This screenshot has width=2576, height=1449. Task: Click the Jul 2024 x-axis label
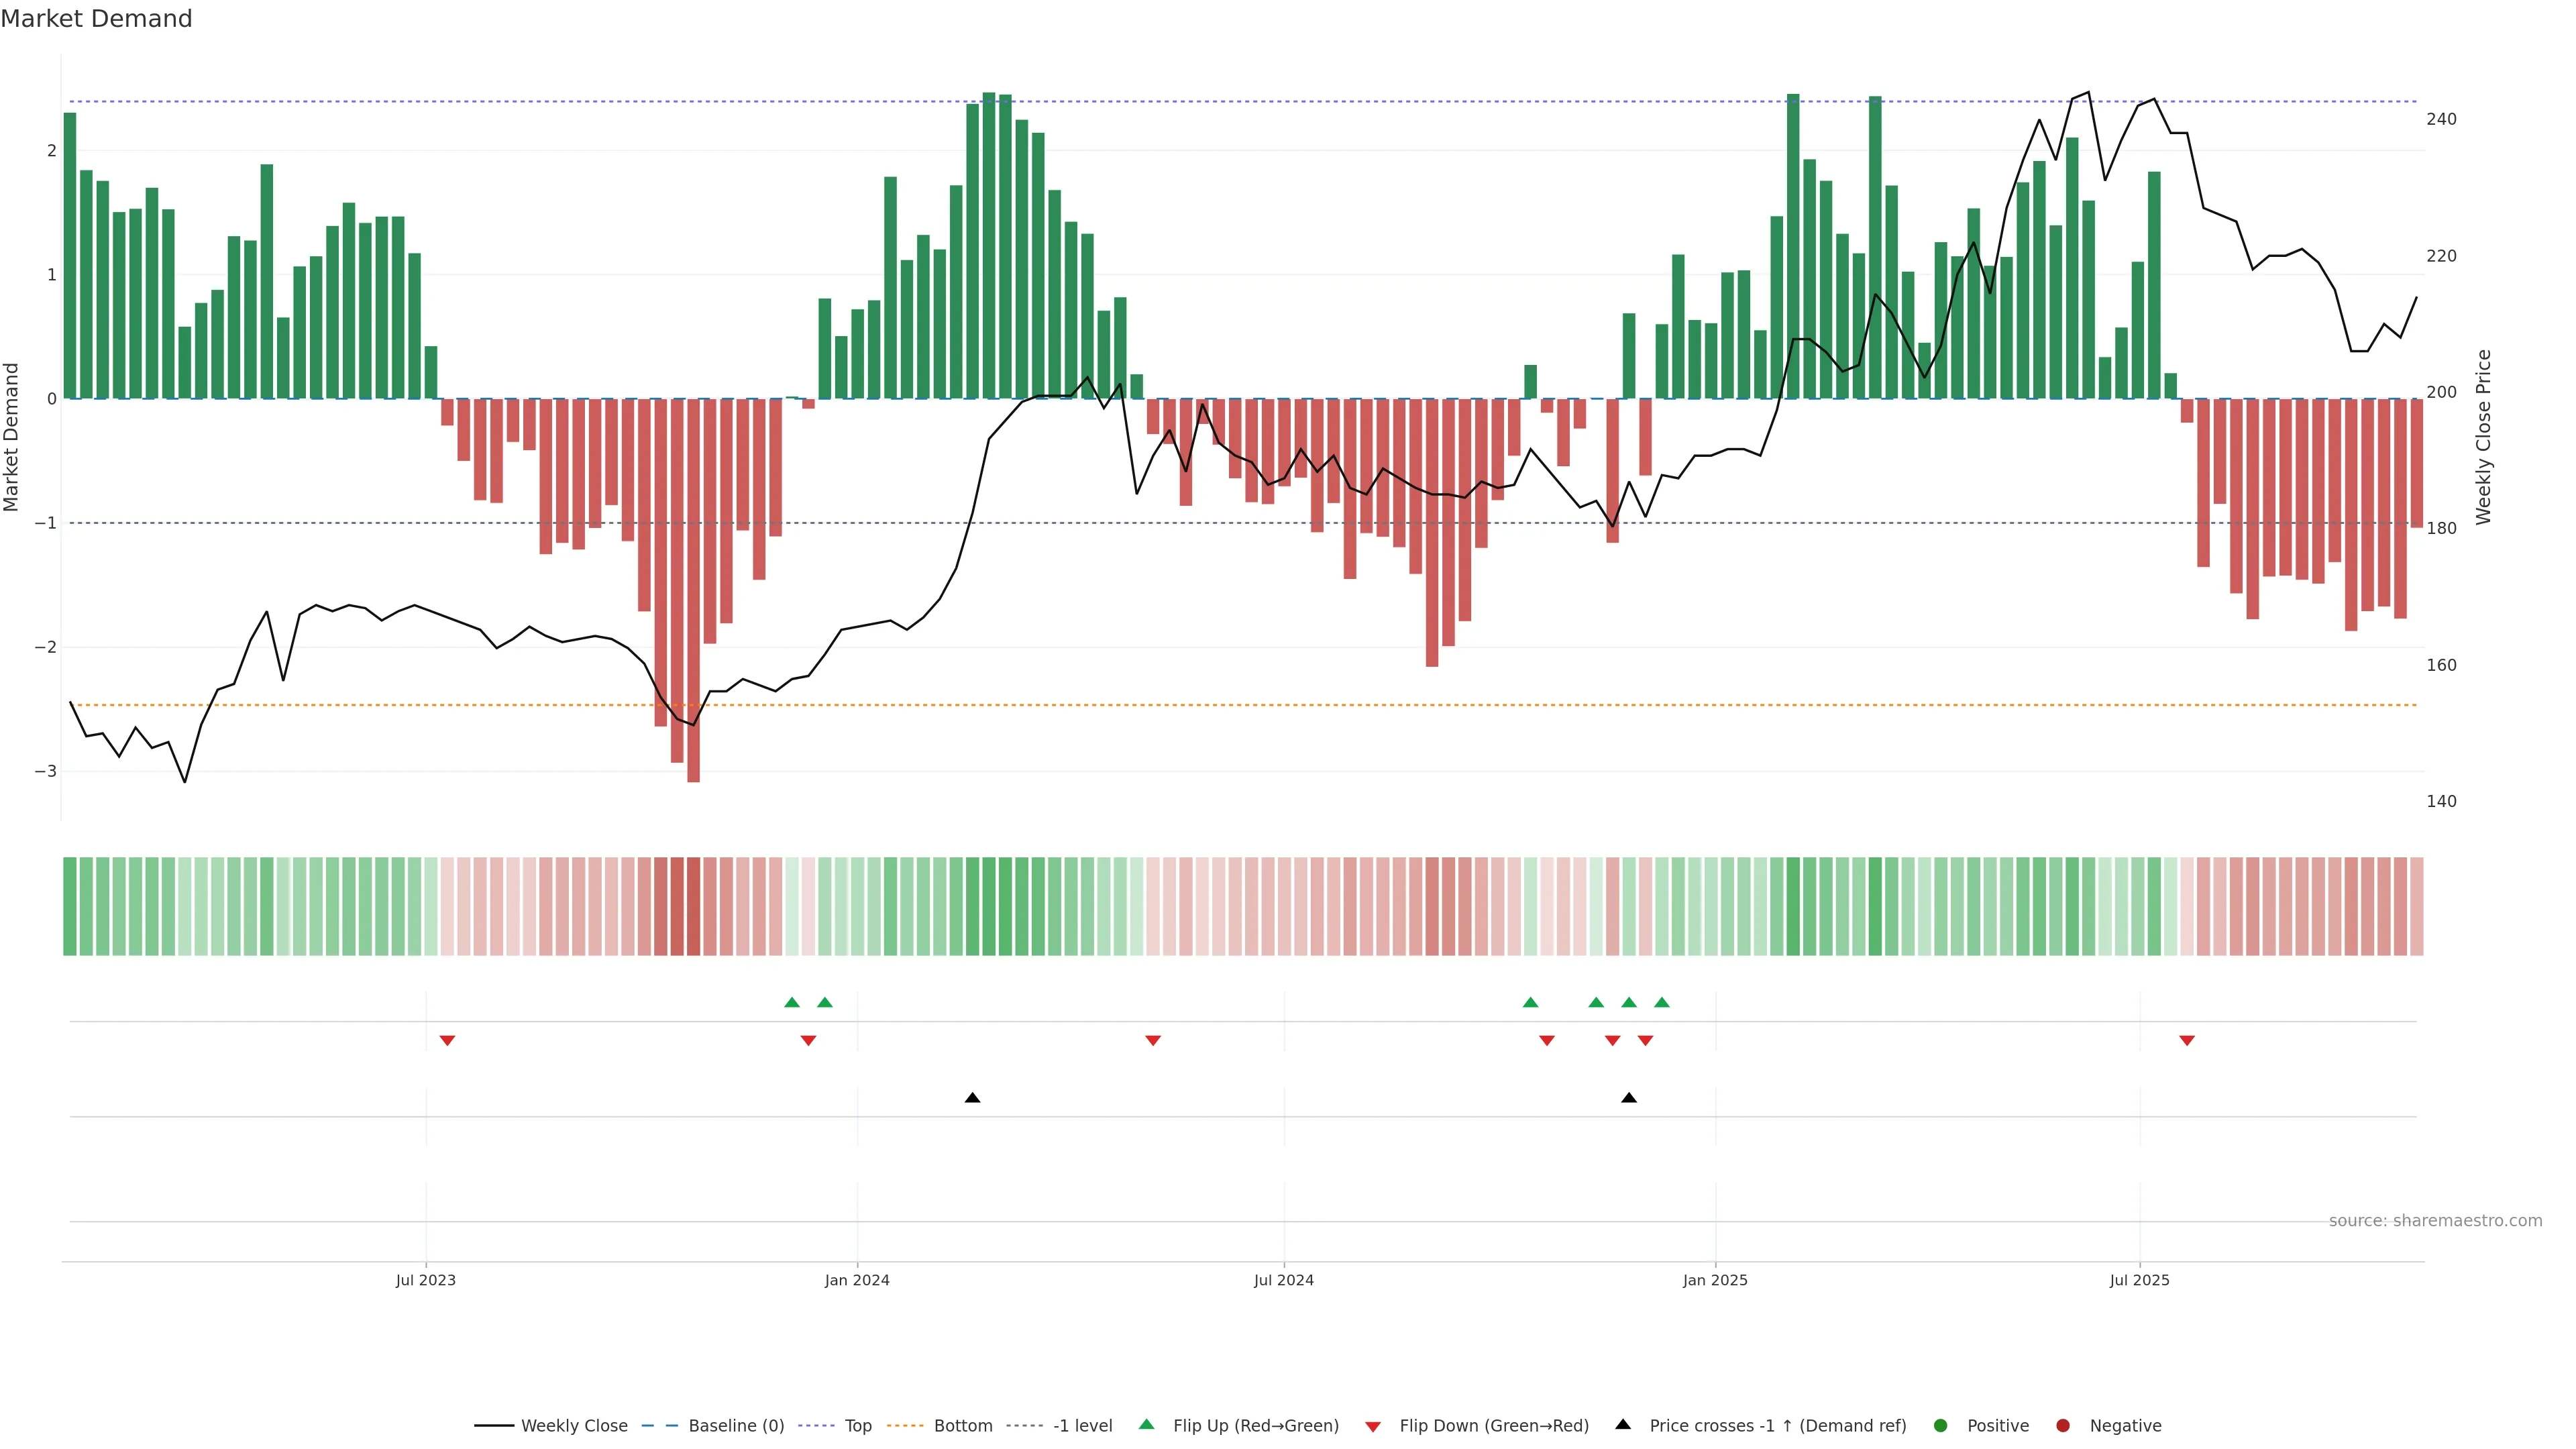1283,1280
